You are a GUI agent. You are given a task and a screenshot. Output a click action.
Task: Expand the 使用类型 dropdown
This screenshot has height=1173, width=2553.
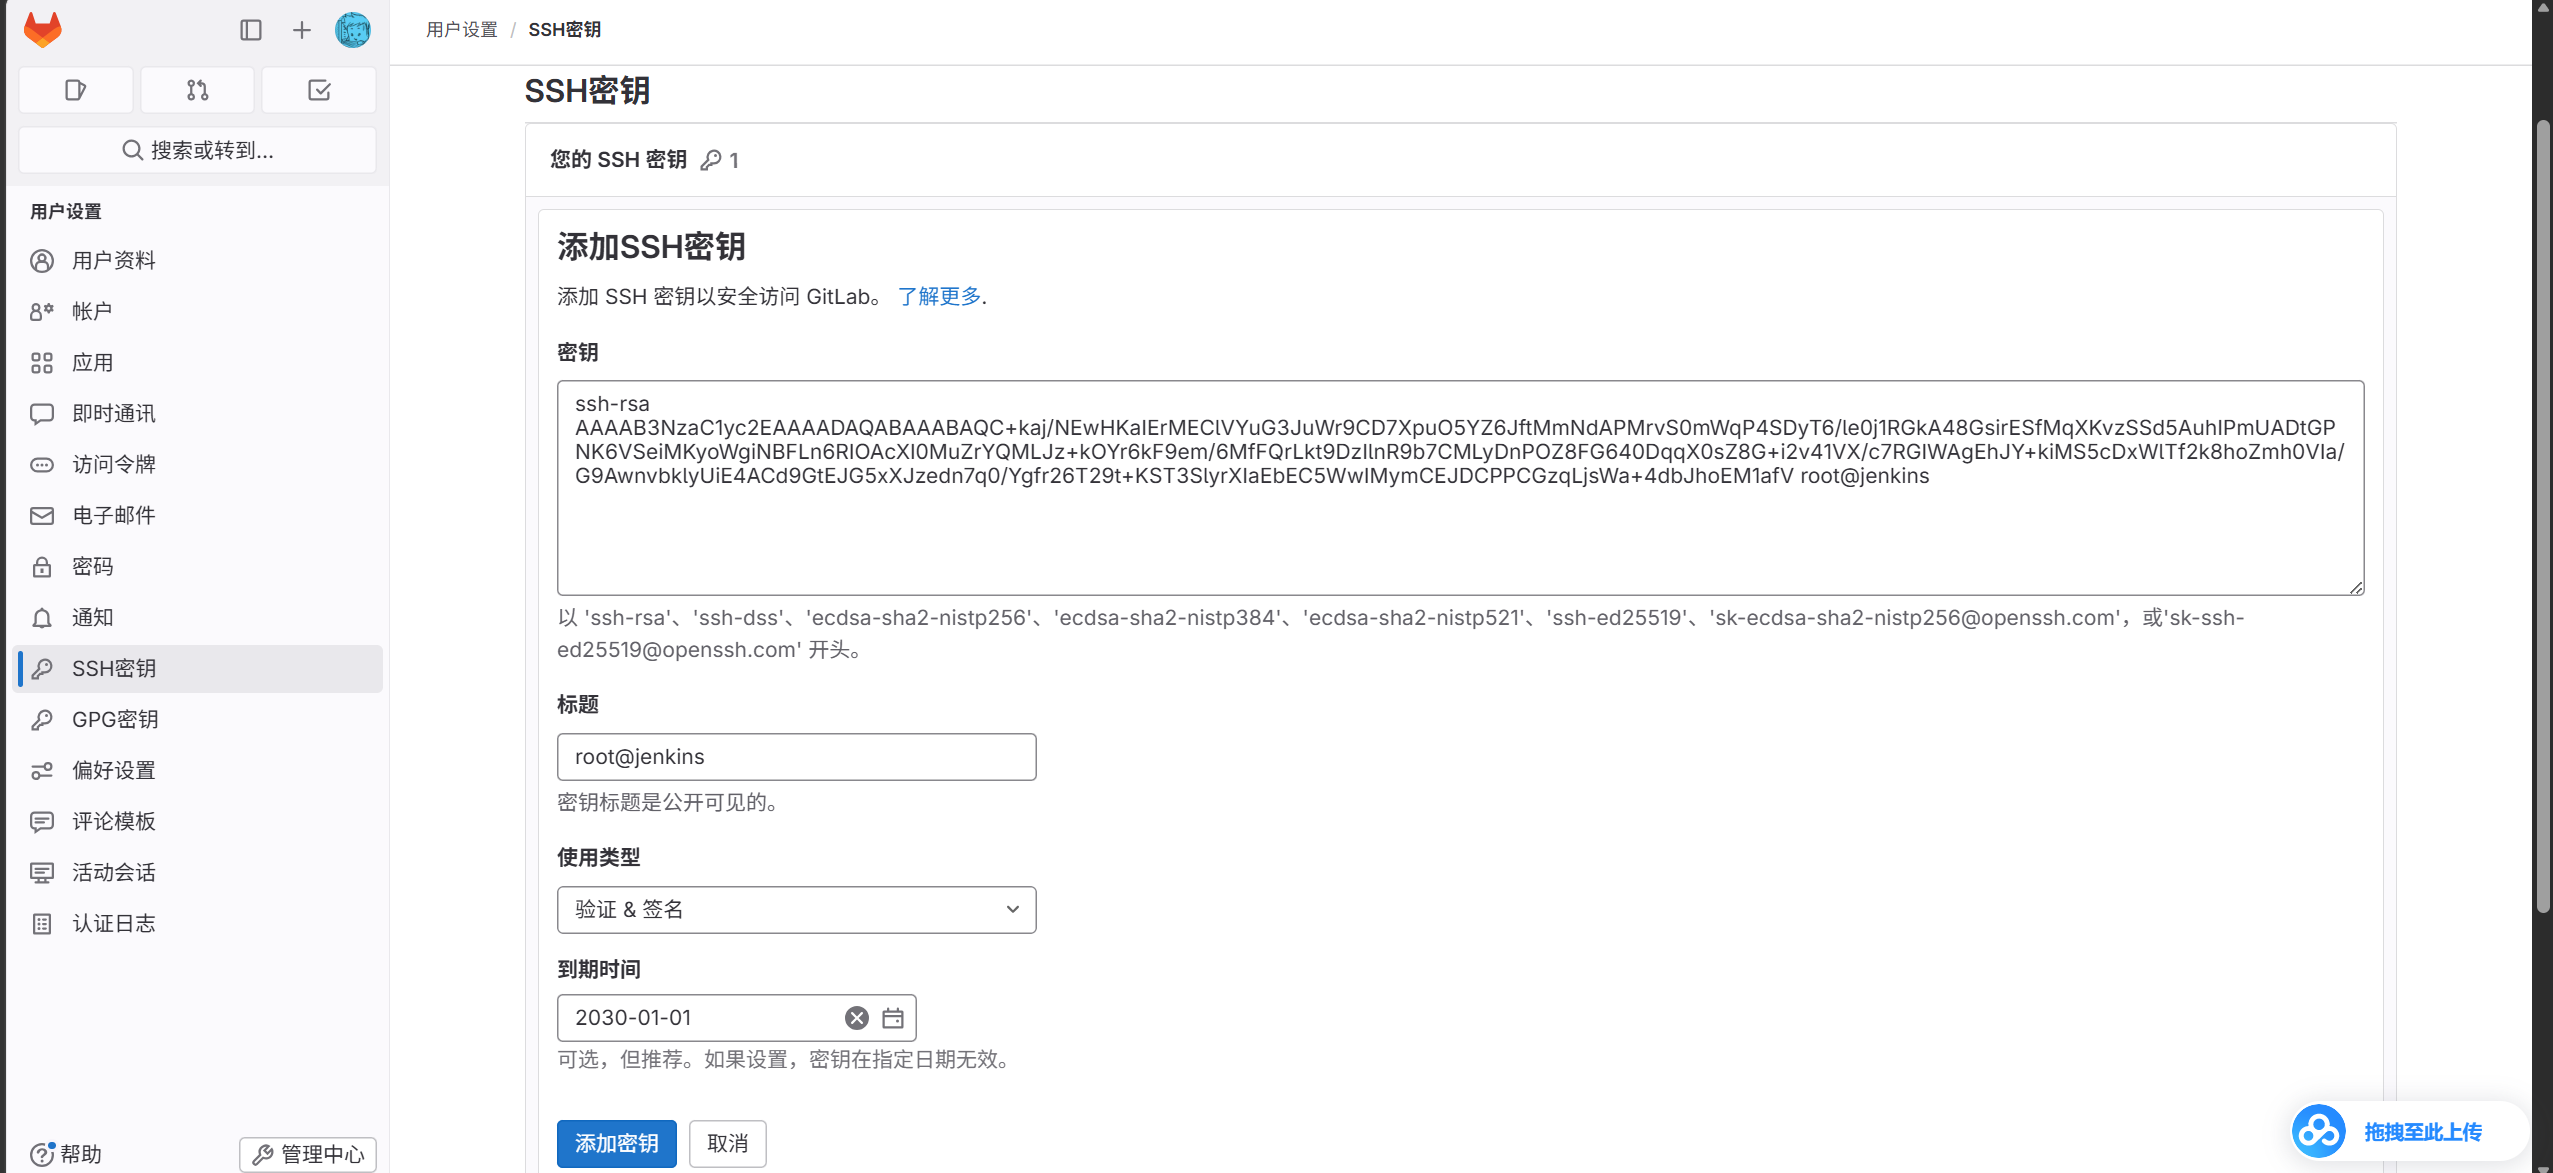pos(797,910)
